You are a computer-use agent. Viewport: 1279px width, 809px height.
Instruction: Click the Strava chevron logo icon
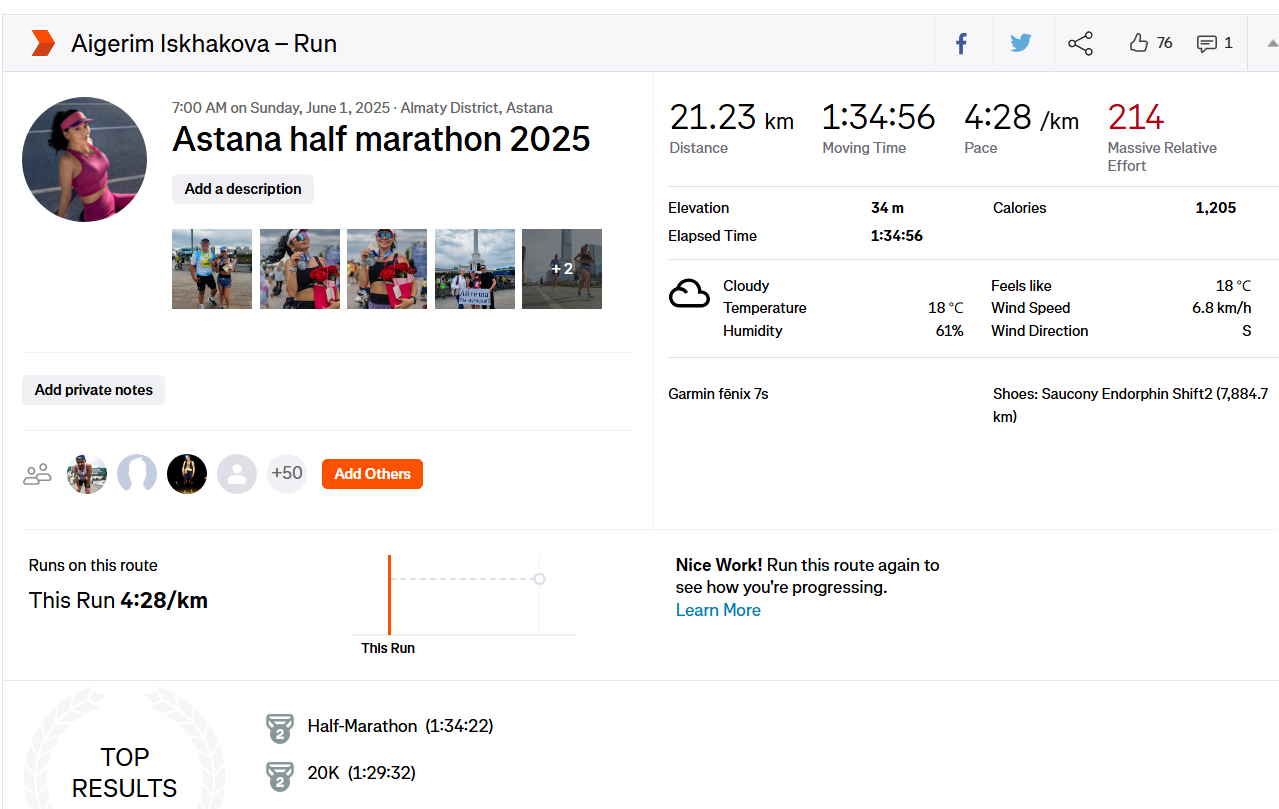43,43
